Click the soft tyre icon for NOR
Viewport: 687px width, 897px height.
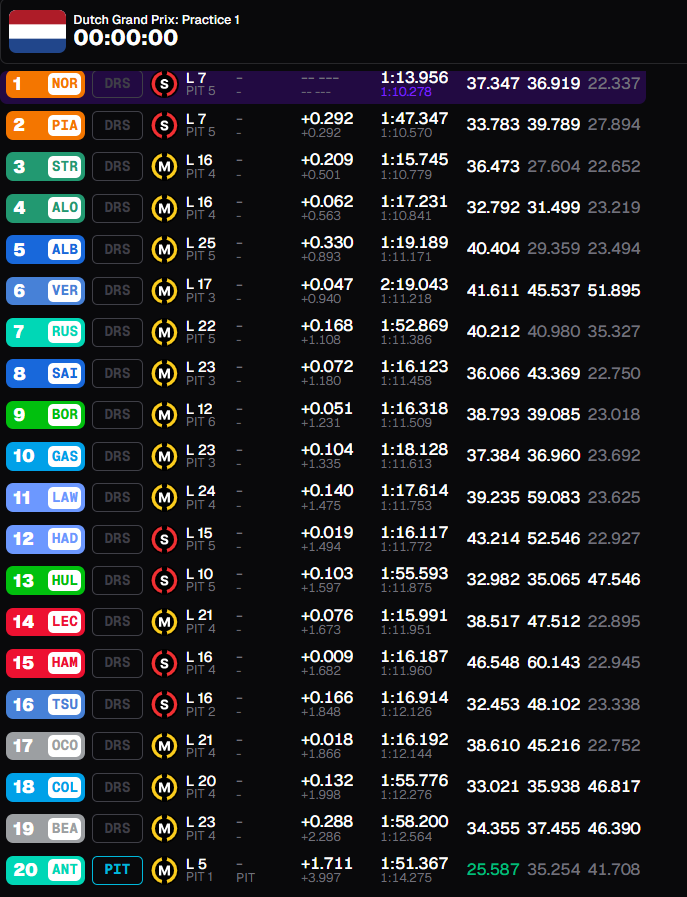[164, 84]
